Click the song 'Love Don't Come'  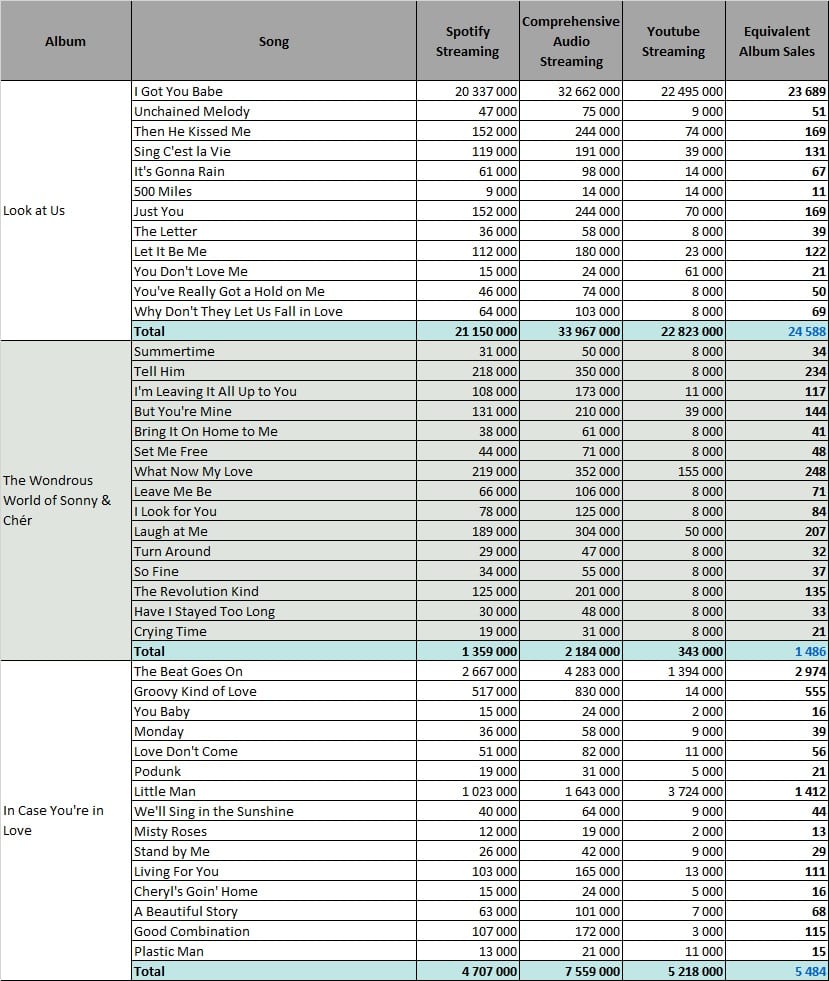click(186, 752)
